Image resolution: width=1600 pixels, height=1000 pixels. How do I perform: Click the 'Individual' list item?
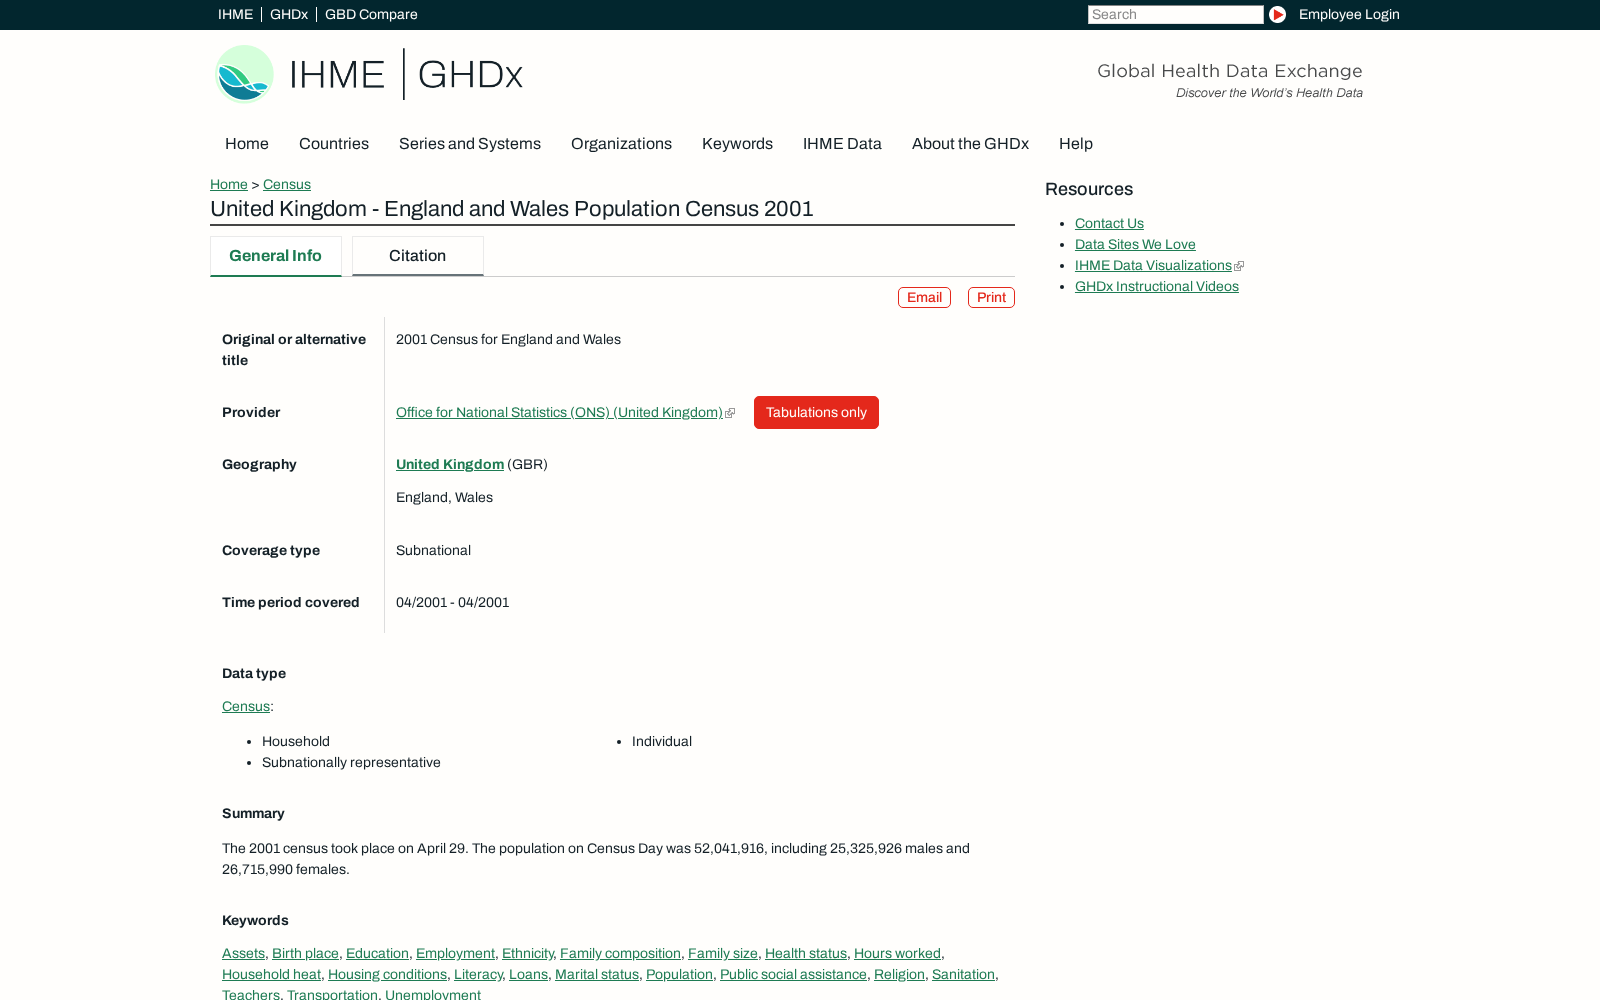pyautogui.click(x=662, y=742)
